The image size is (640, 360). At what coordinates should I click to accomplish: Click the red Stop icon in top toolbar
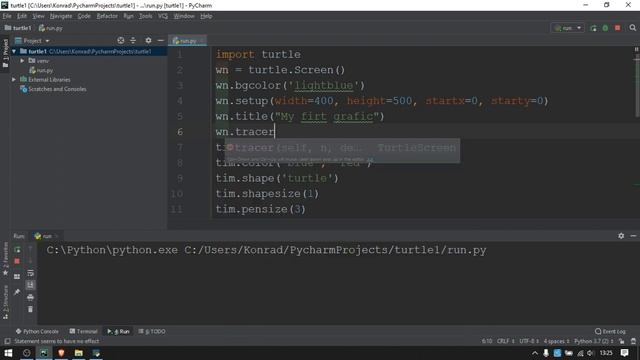click(618, 28)
